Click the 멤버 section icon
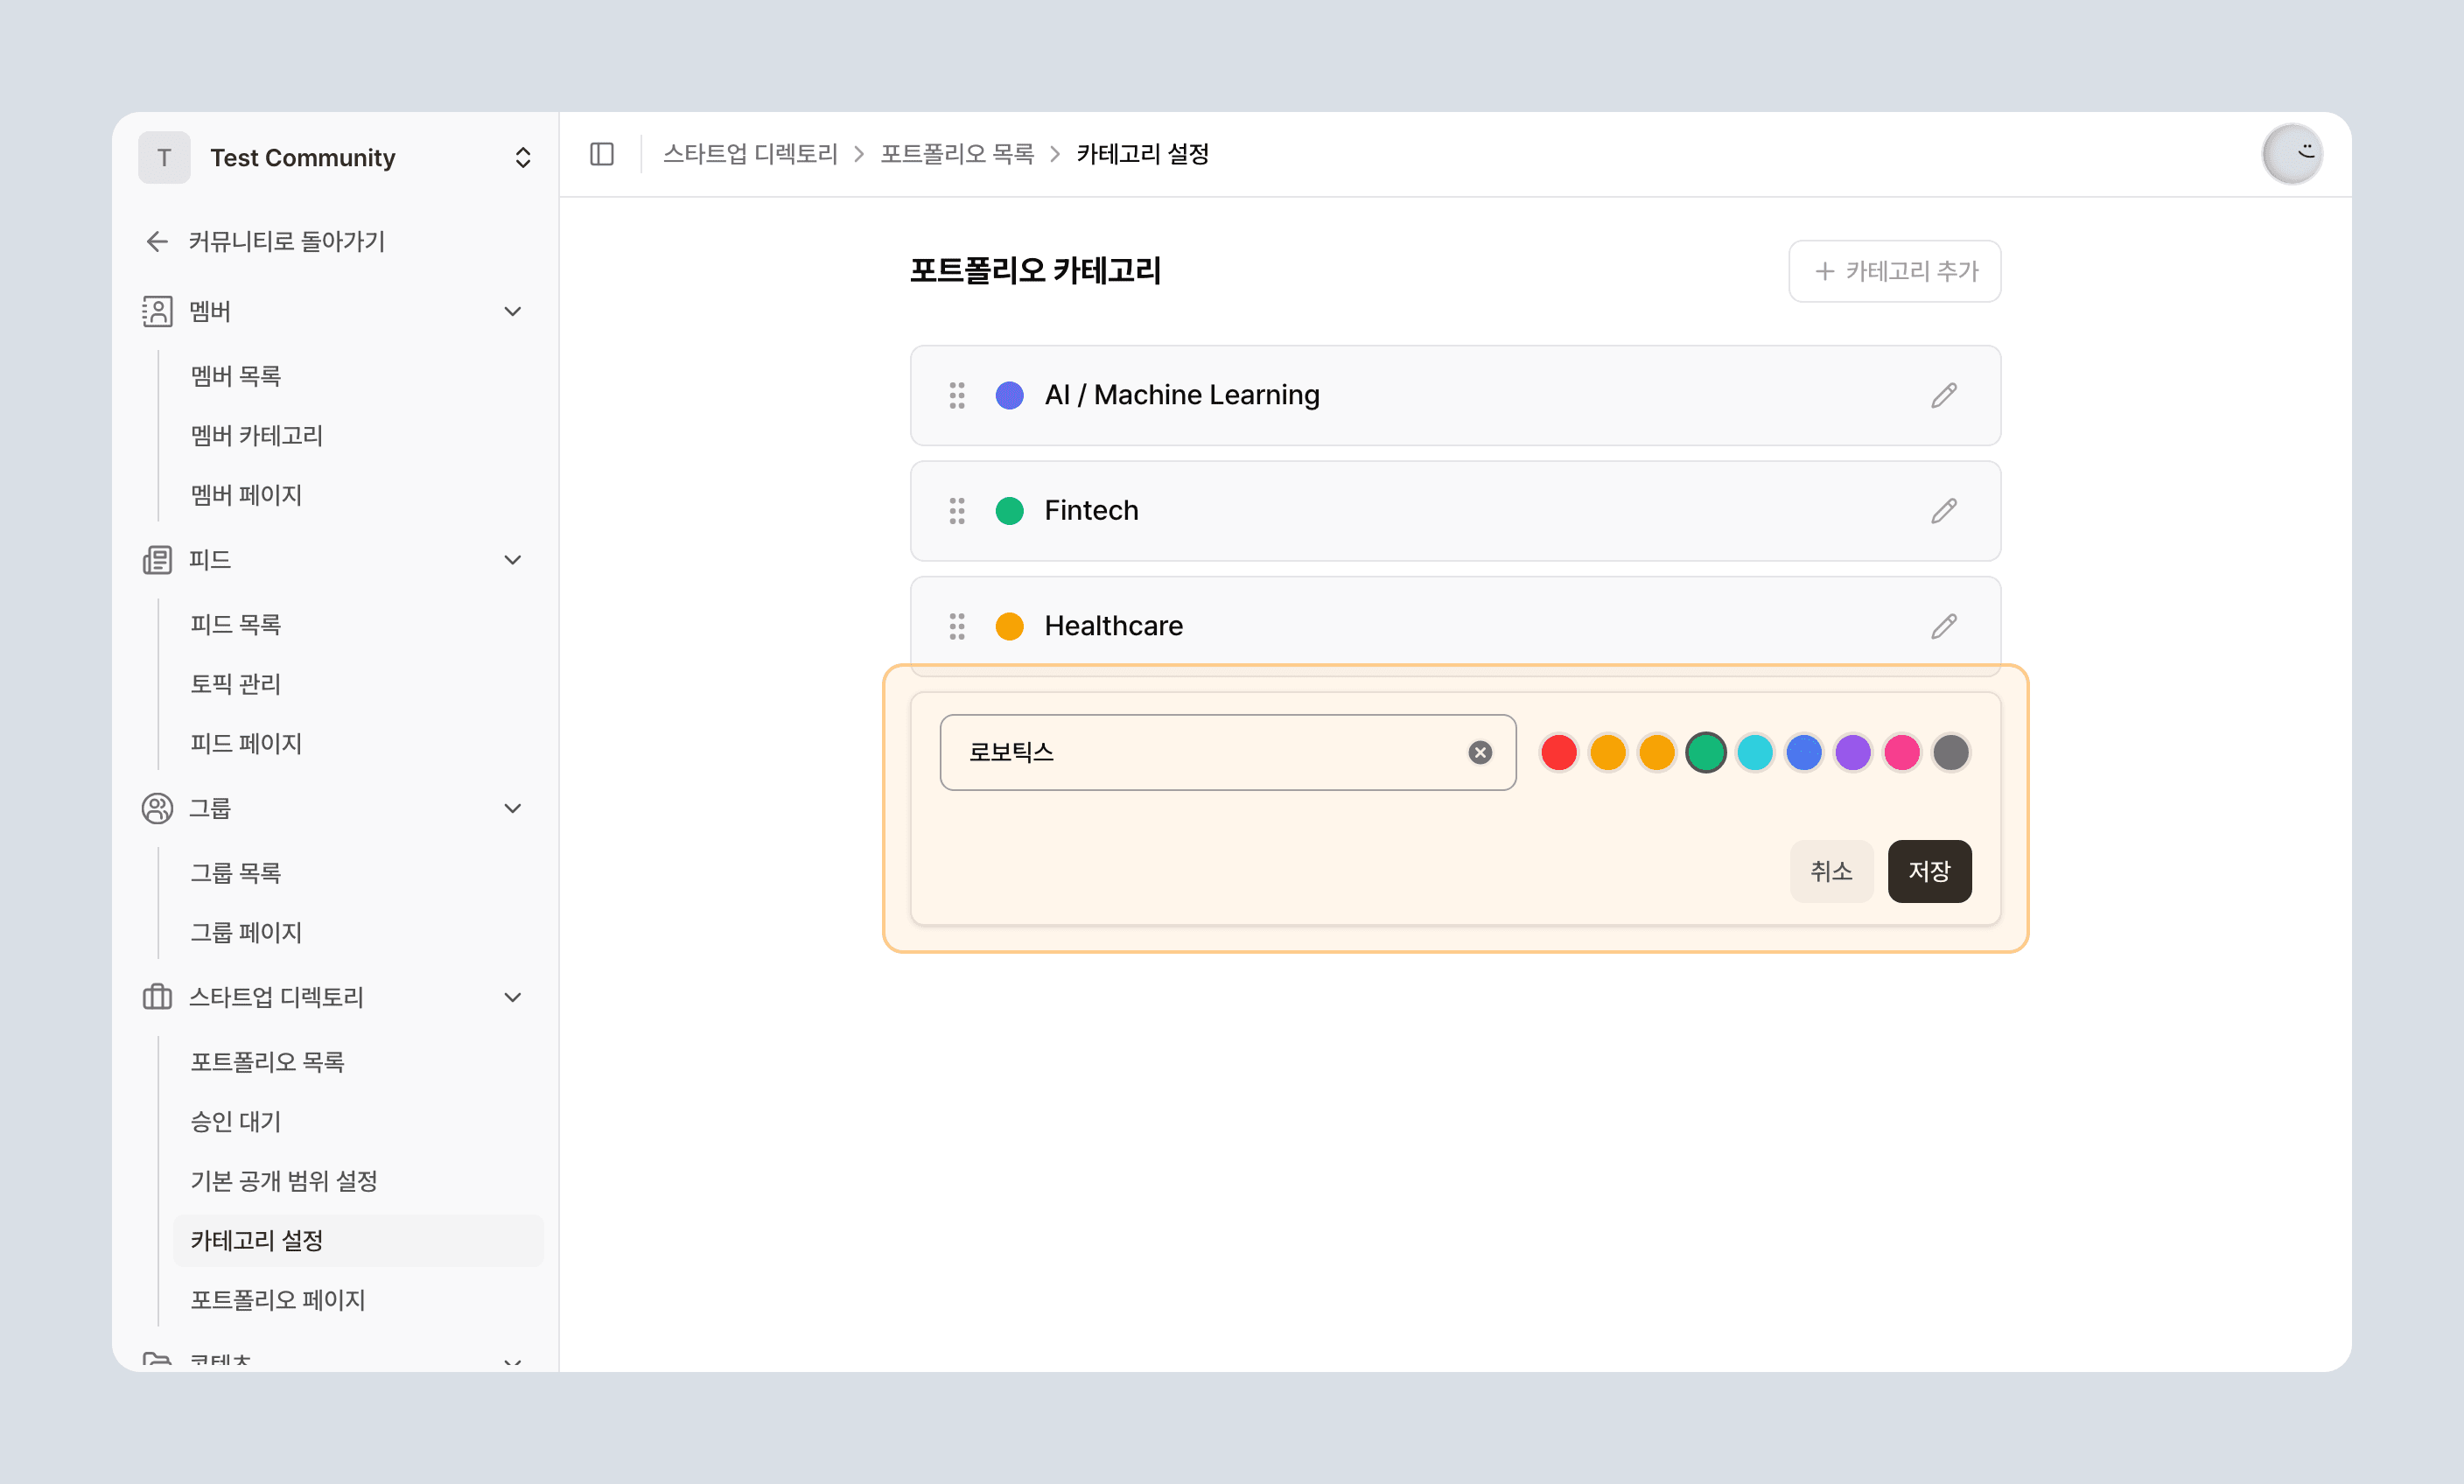2464x1484 pixels. 157,311
